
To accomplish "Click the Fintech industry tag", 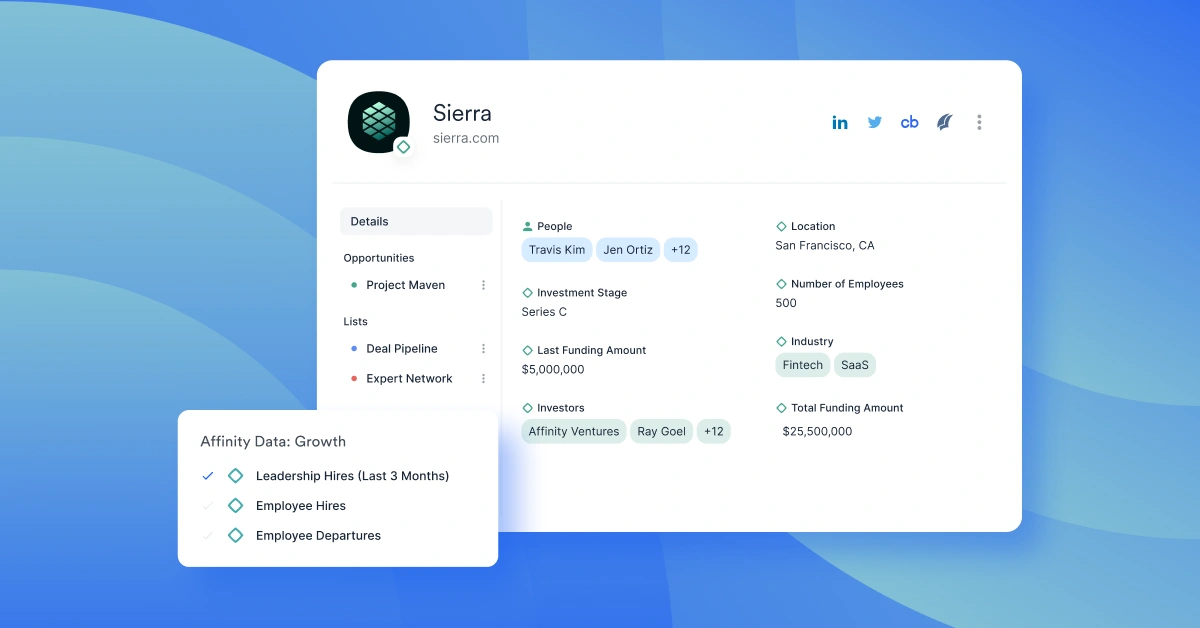I will pos(803,365).
